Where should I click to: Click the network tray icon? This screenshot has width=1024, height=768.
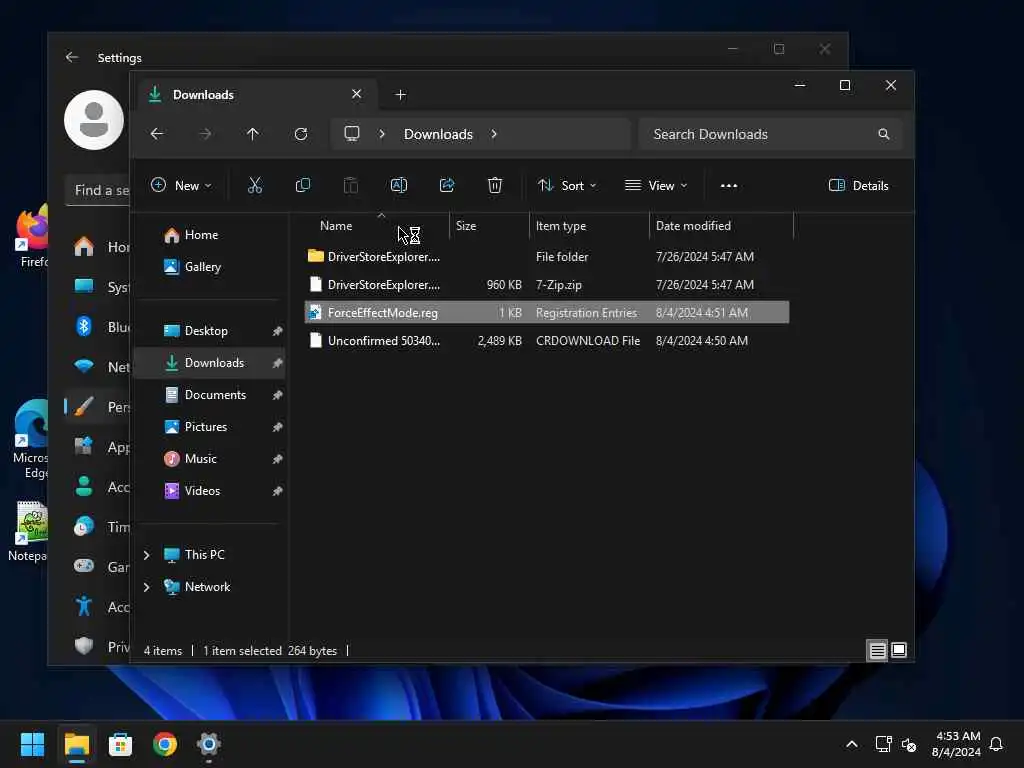click(883, 744)
